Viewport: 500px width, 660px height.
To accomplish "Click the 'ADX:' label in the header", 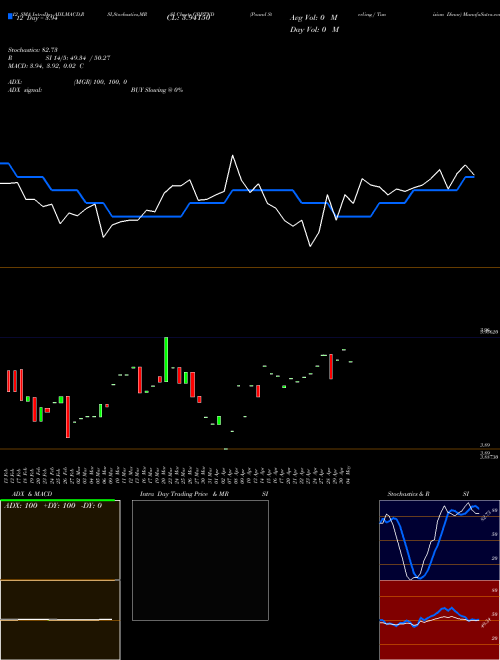I will pyautogui.click(x=15, y=82).
